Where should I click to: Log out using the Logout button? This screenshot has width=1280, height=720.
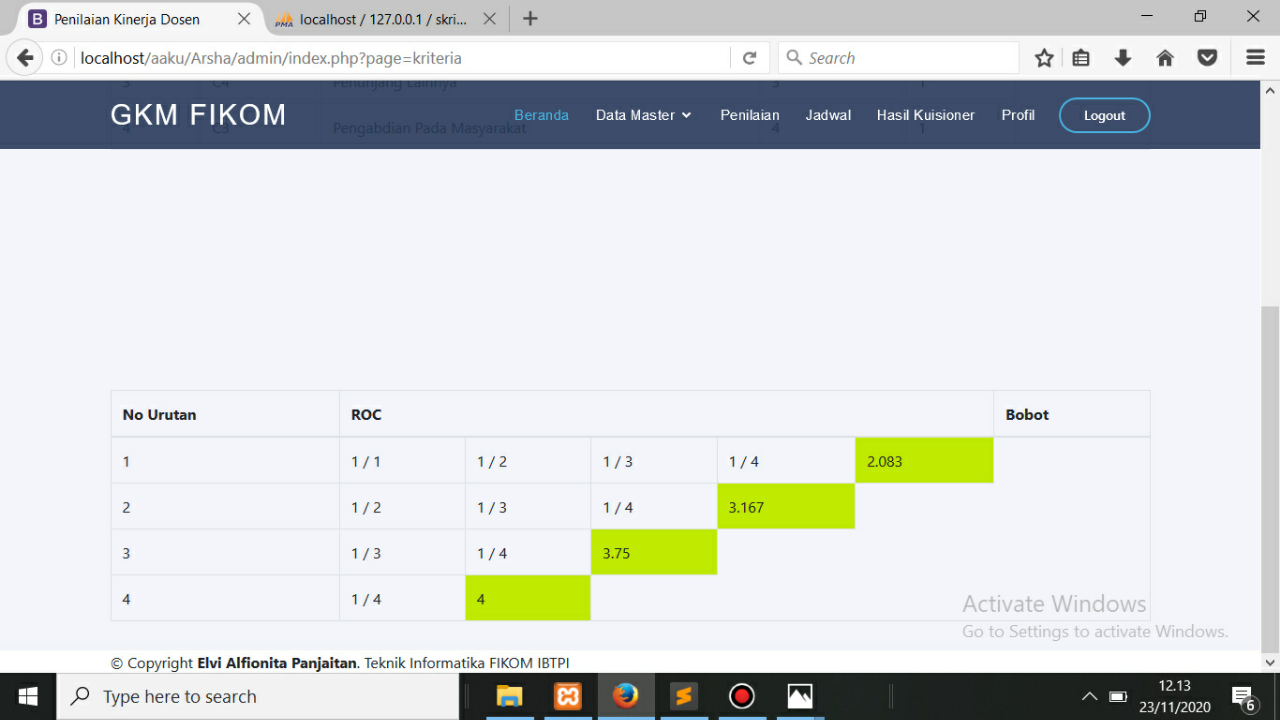[1105, 115]
